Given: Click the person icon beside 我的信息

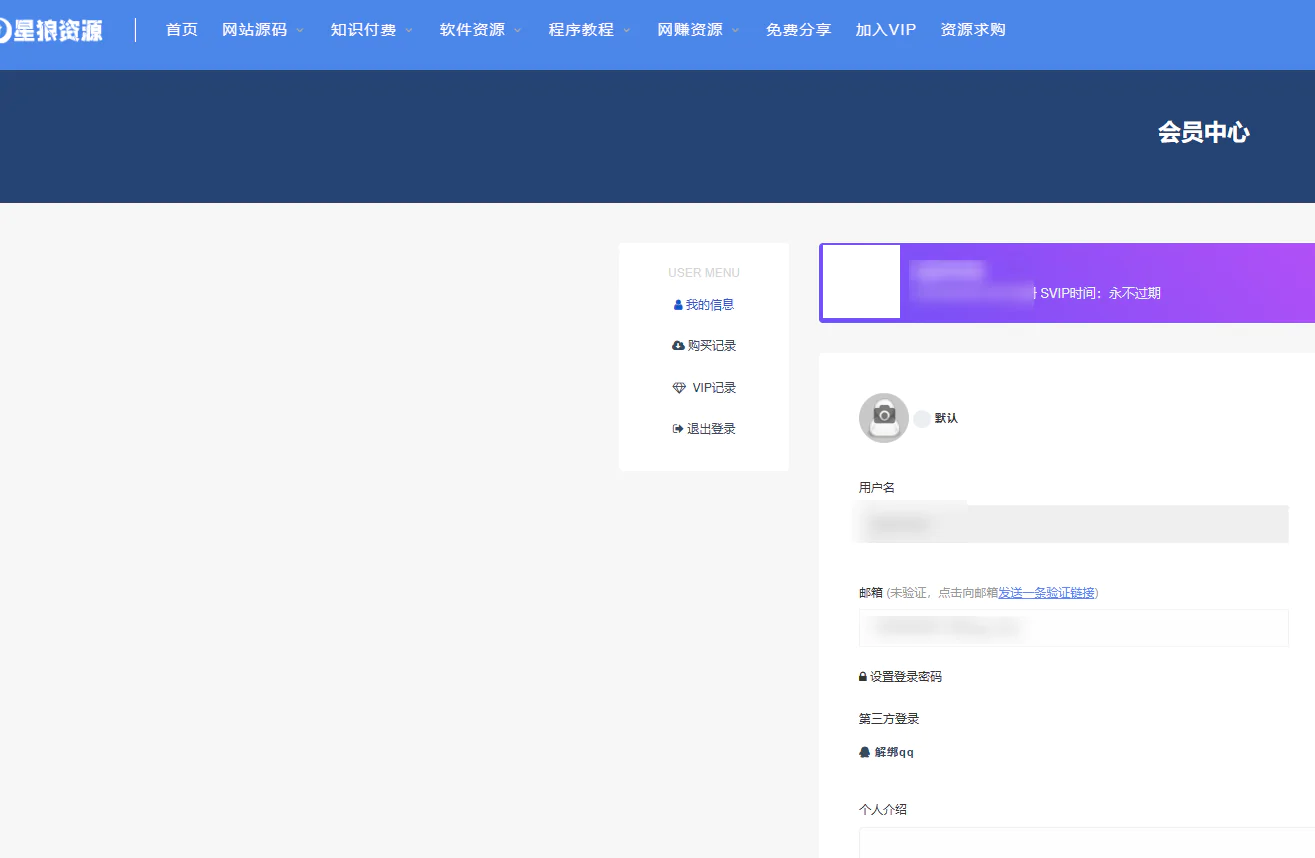Looking at the screenshot, I should [x=678, y=305].
